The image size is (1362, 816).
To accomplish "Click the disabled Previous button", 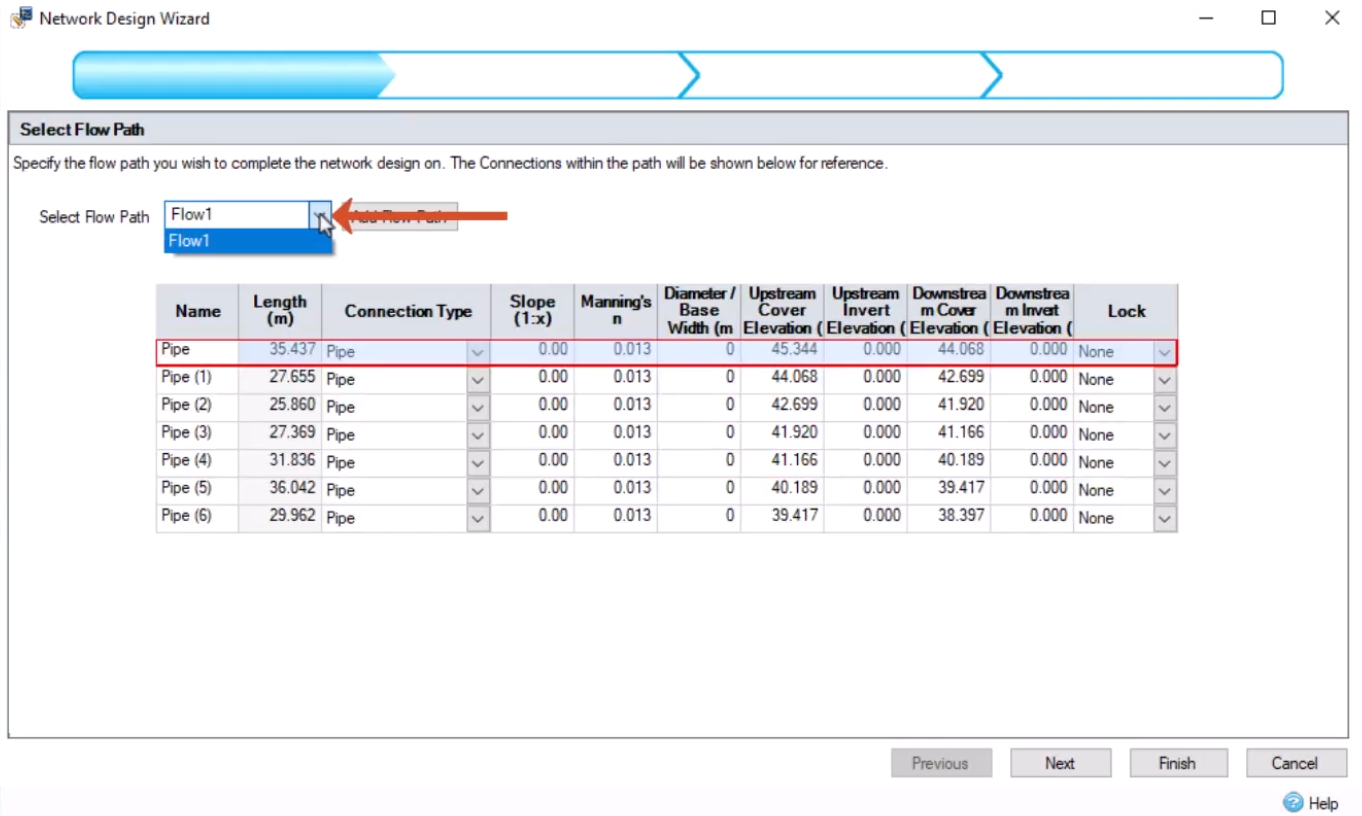I will [940, 763].
